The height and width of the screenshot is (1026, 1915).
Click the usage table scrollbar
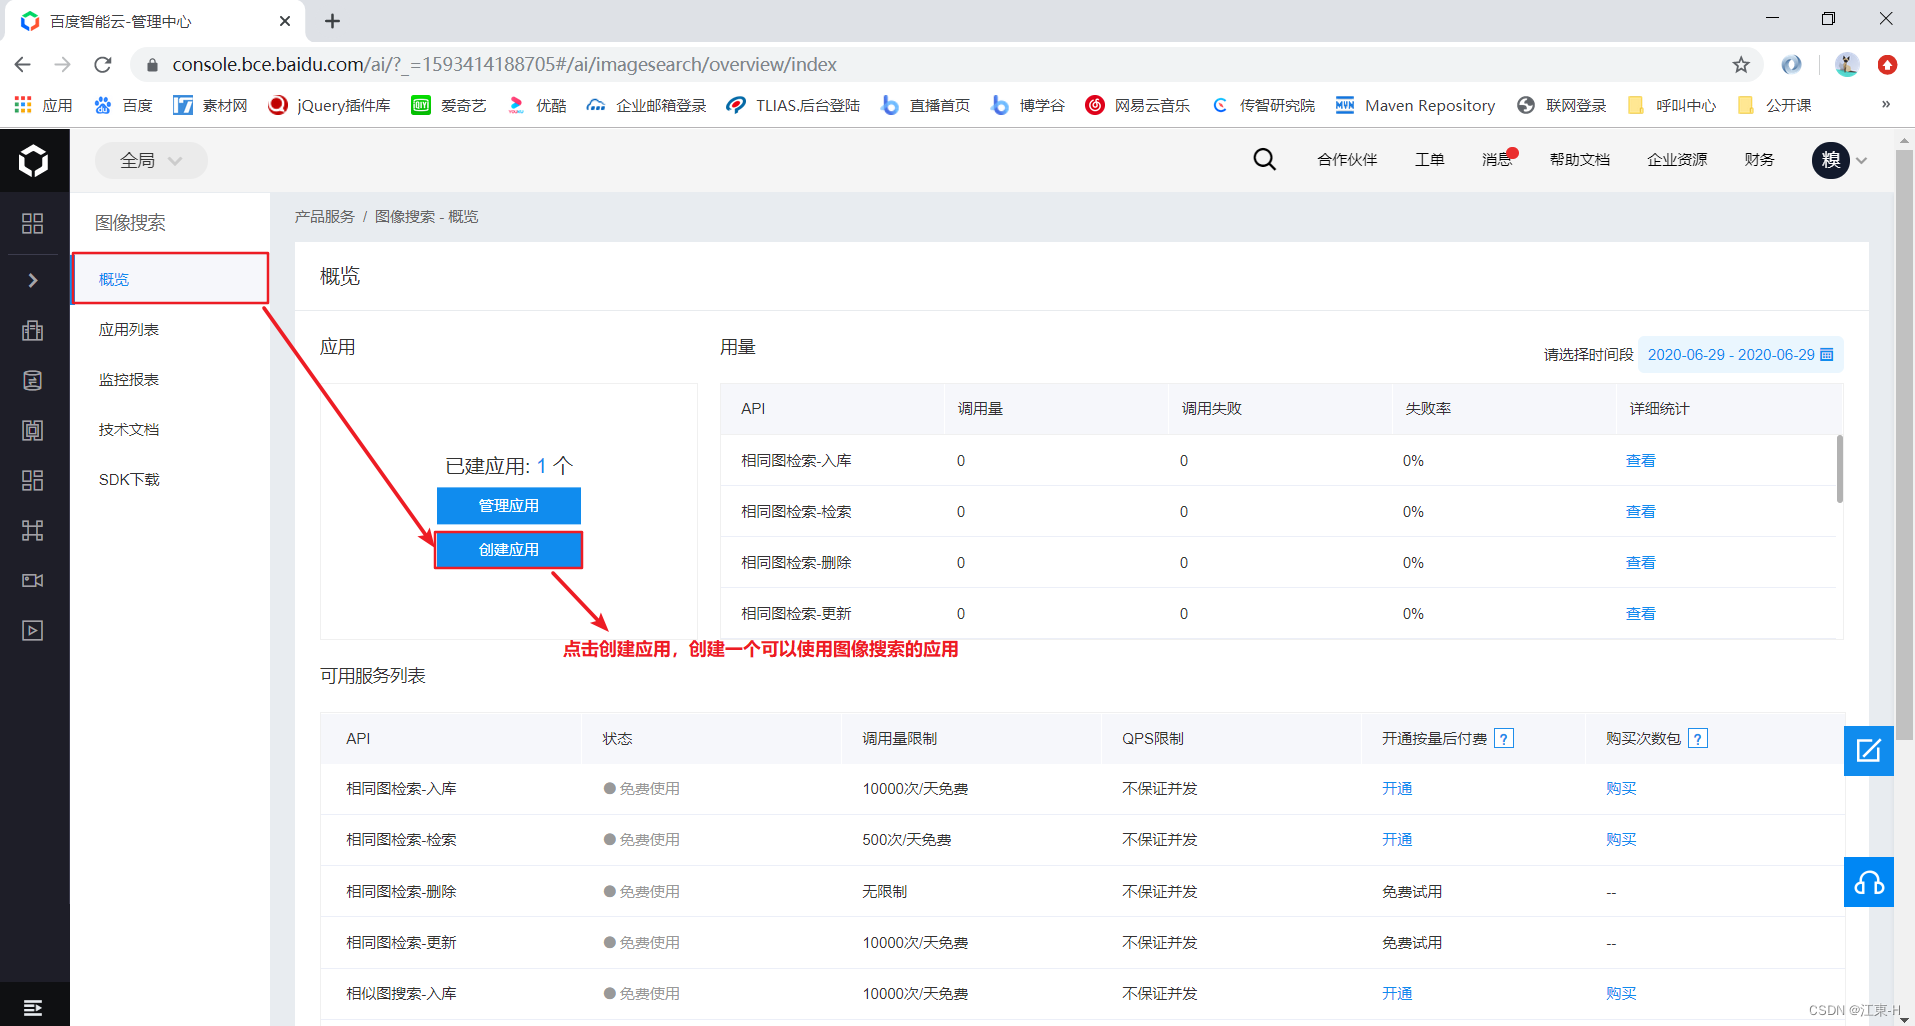click(1839, 469)
